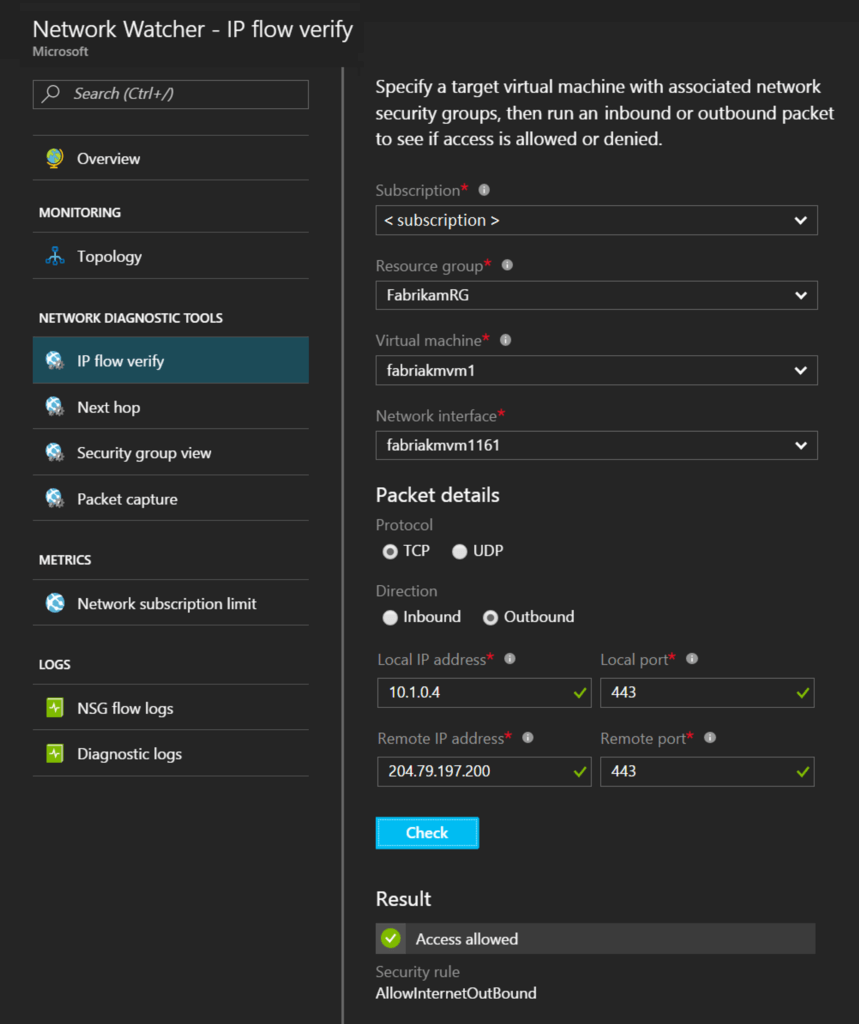Screen dimensions: 859x1024
Task: Select the Inbound direction radio button
Action: coord(390,618)
